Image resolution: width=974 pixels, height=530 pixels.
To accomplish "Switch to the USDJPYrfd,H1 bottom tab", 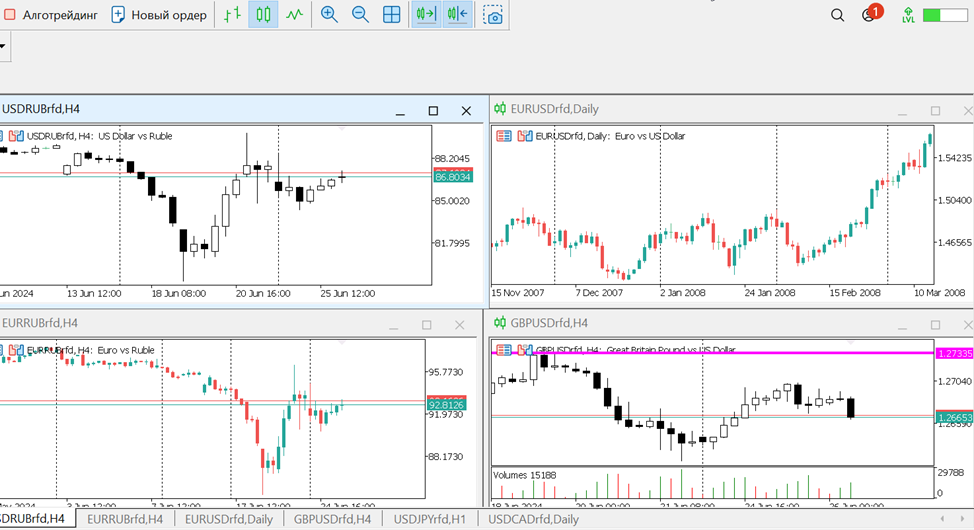I will coord(429,519).
